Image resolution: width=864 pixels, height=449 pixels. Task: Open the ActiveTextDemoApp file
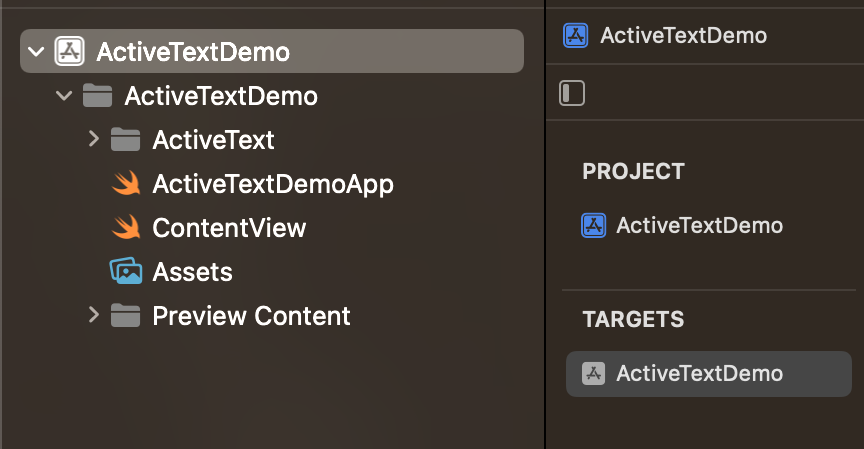tap(272, 184)
